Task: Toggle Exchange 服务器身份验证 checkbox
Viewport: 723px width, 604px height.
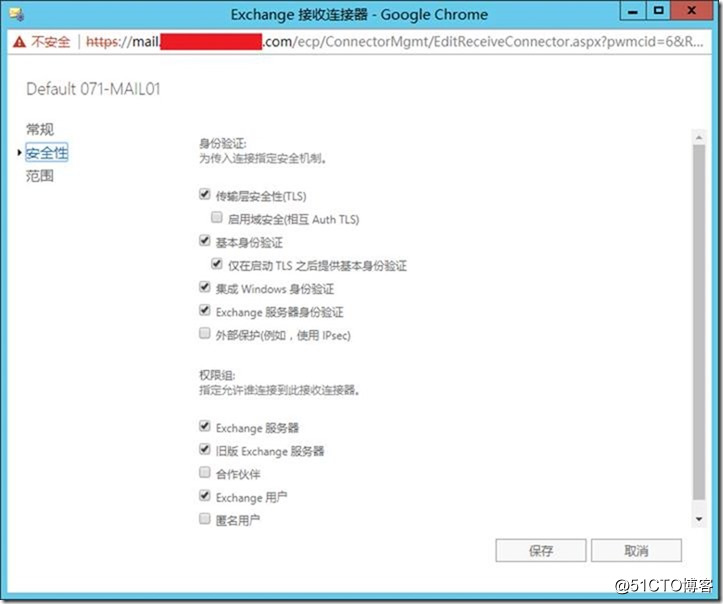Action: [x=205, y=310]
